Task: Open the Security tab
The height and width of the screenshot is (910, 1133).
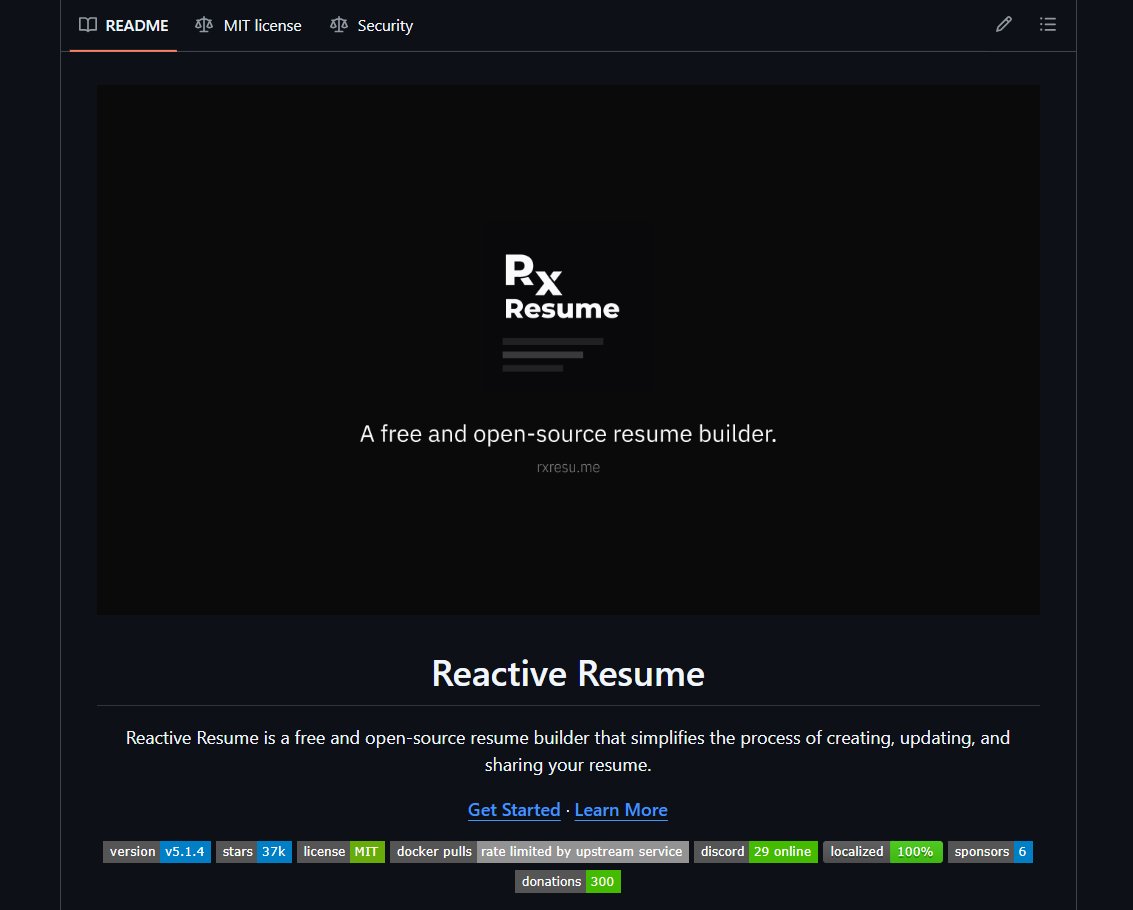Action: coord(371,25)
